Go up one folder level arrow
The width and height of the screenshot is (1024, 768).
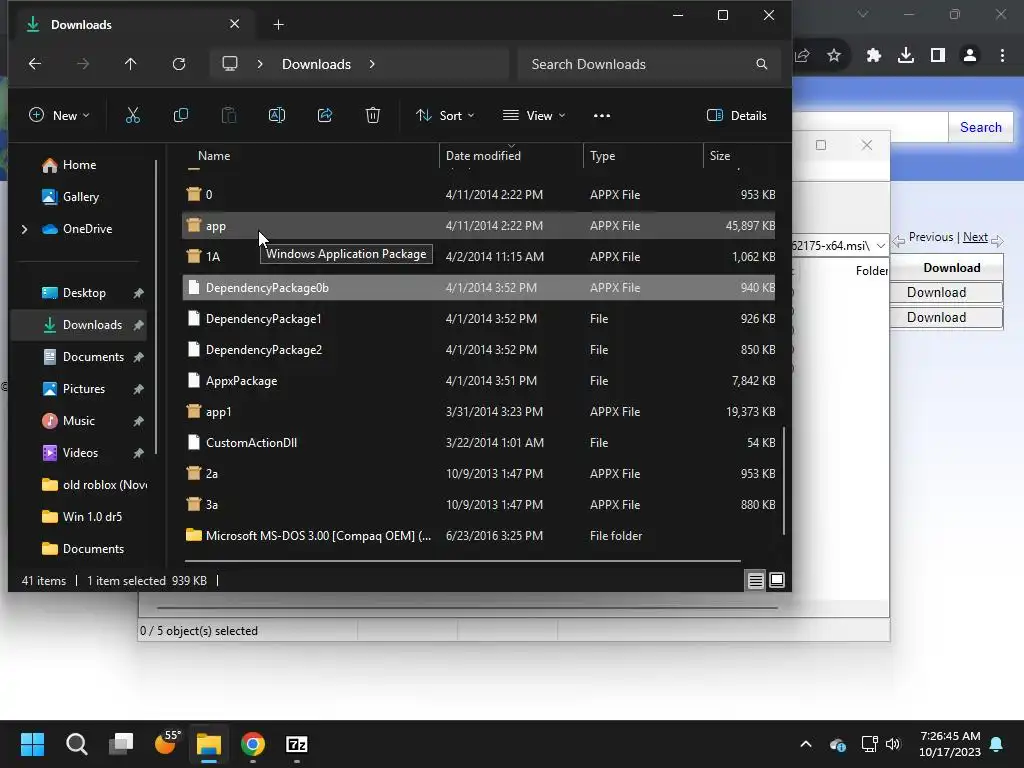click(131, 64)
